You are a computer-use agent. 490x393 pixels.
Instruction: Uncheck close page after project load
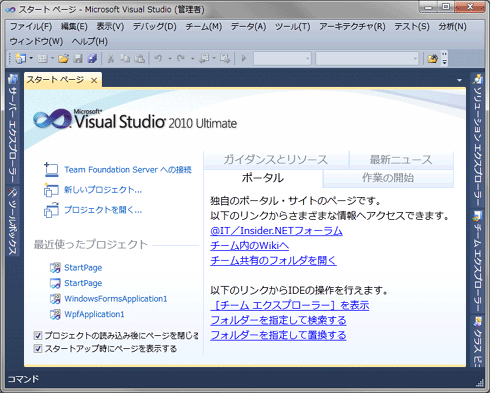click(x=38, y=335)
